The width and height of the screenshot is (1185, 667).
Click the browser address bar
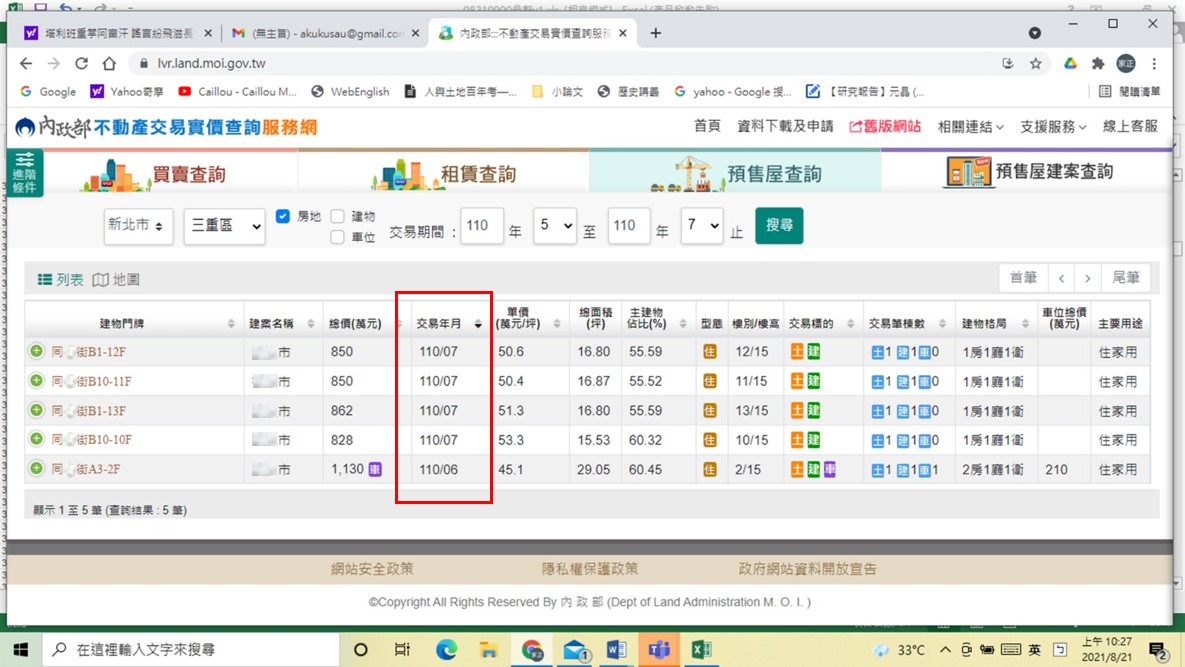point(559,63)
